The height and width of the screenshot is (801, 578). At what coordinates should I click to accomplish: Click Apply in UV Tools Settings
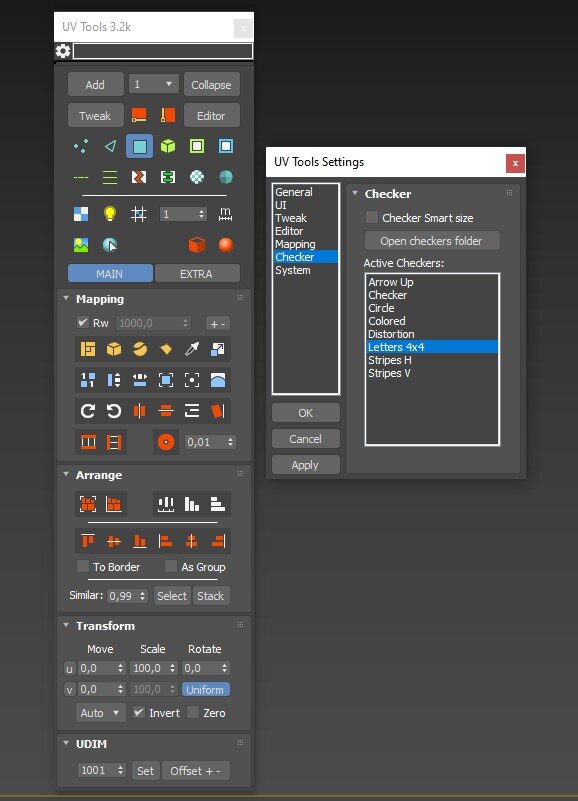[305, 465]
